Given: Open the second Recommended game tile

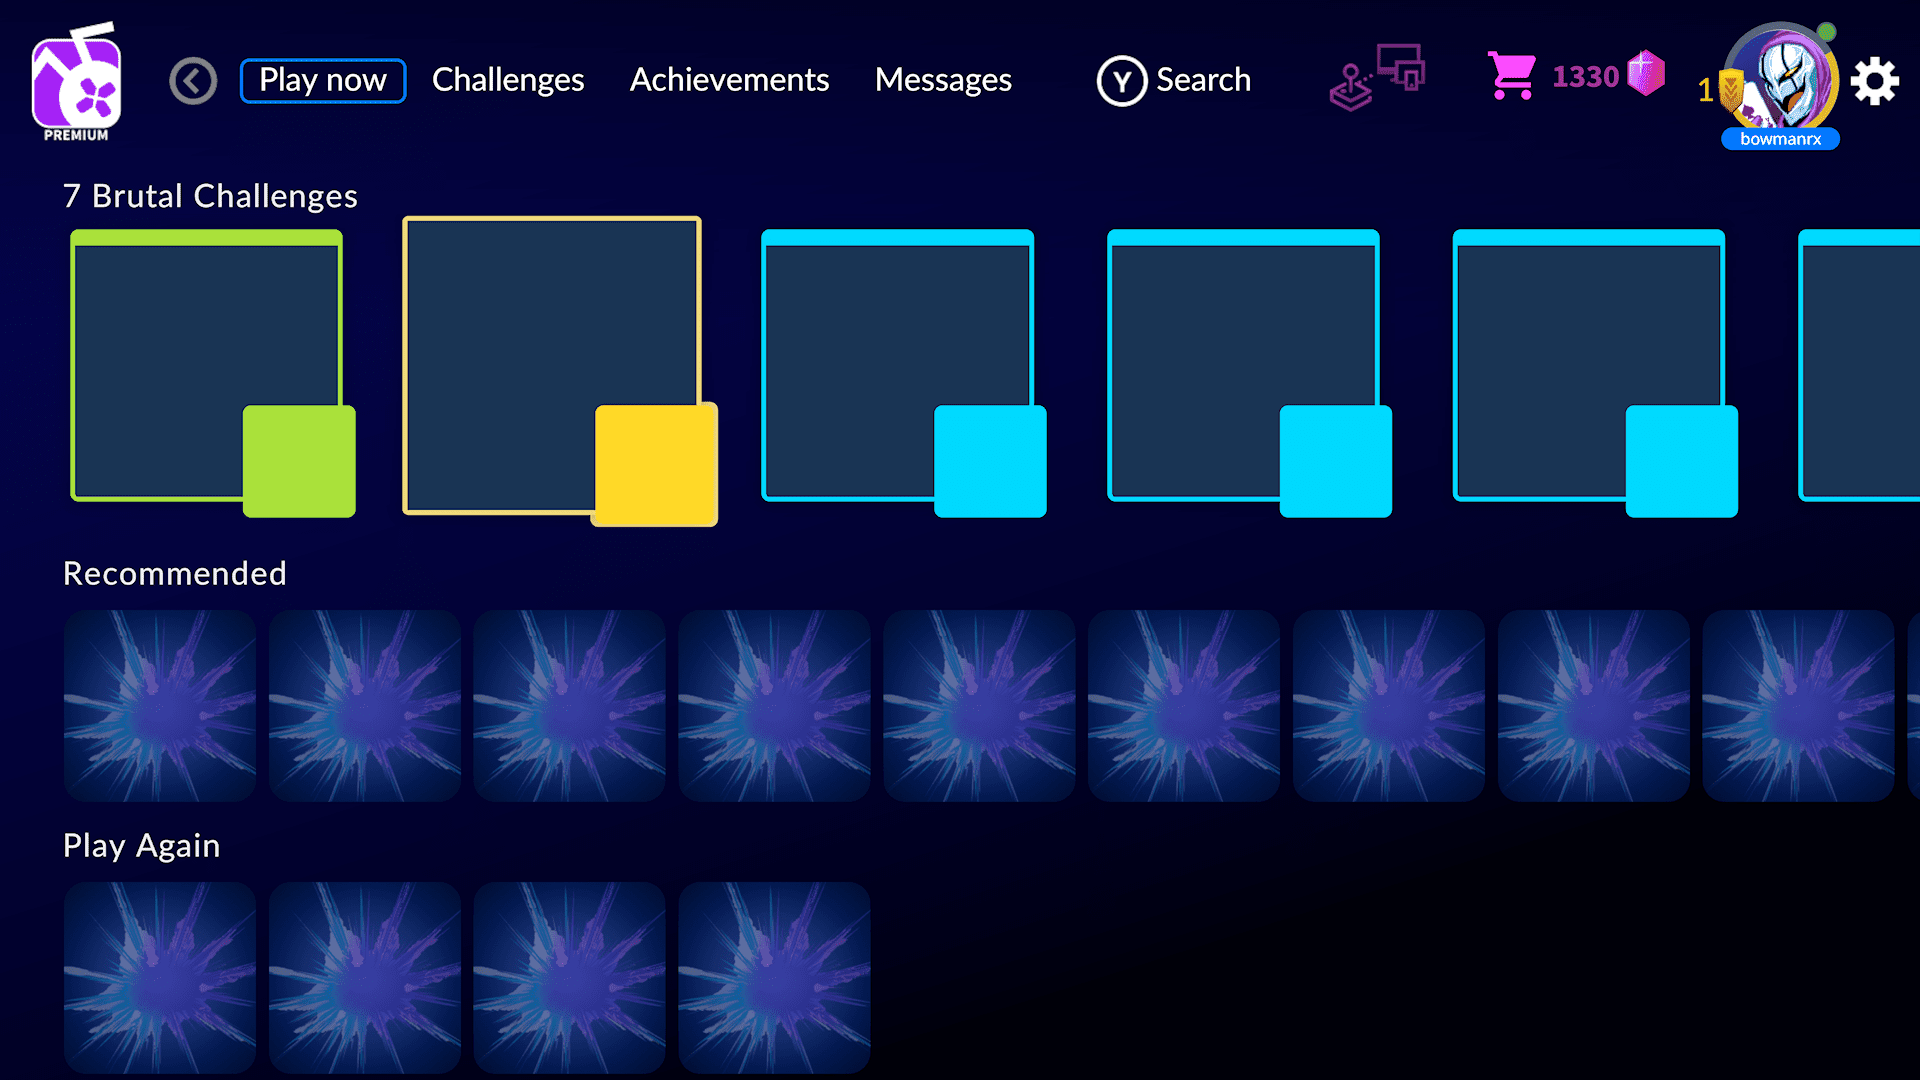Looking at the screenshot, I should (365, 706).
